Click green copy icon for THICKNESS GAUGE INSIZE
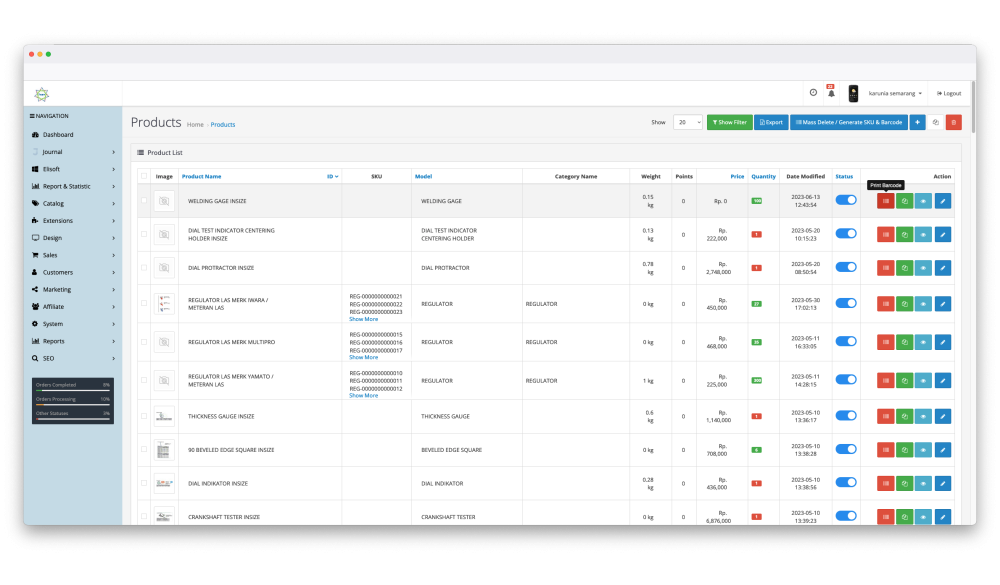 (x=904, y=416)
